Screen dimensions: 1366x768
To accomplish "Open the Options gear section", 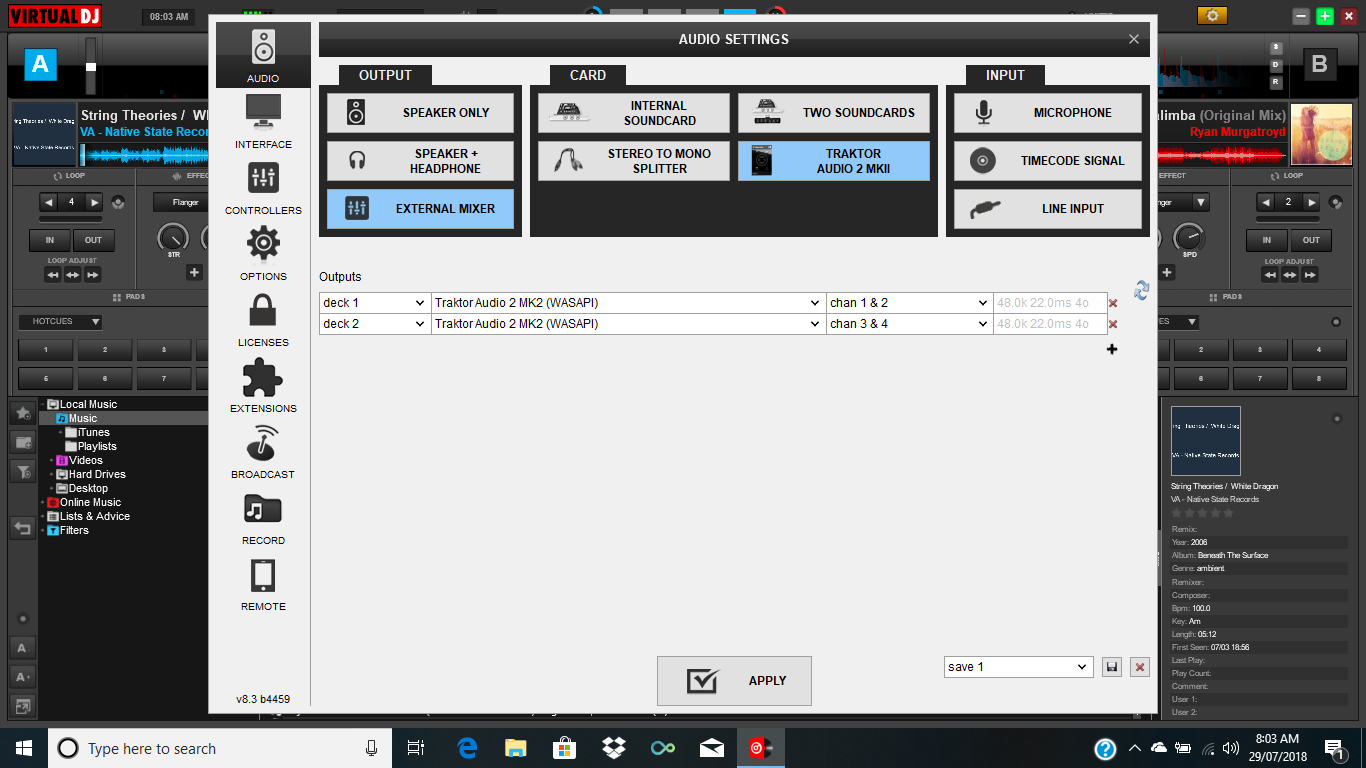I will 263,254.
